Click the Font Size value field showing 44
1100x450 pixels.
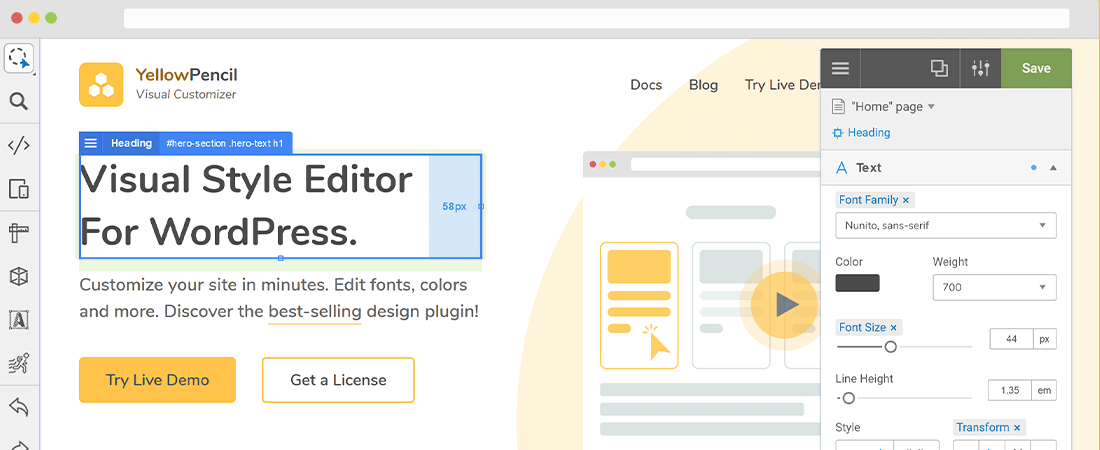tap(1012, 339)
